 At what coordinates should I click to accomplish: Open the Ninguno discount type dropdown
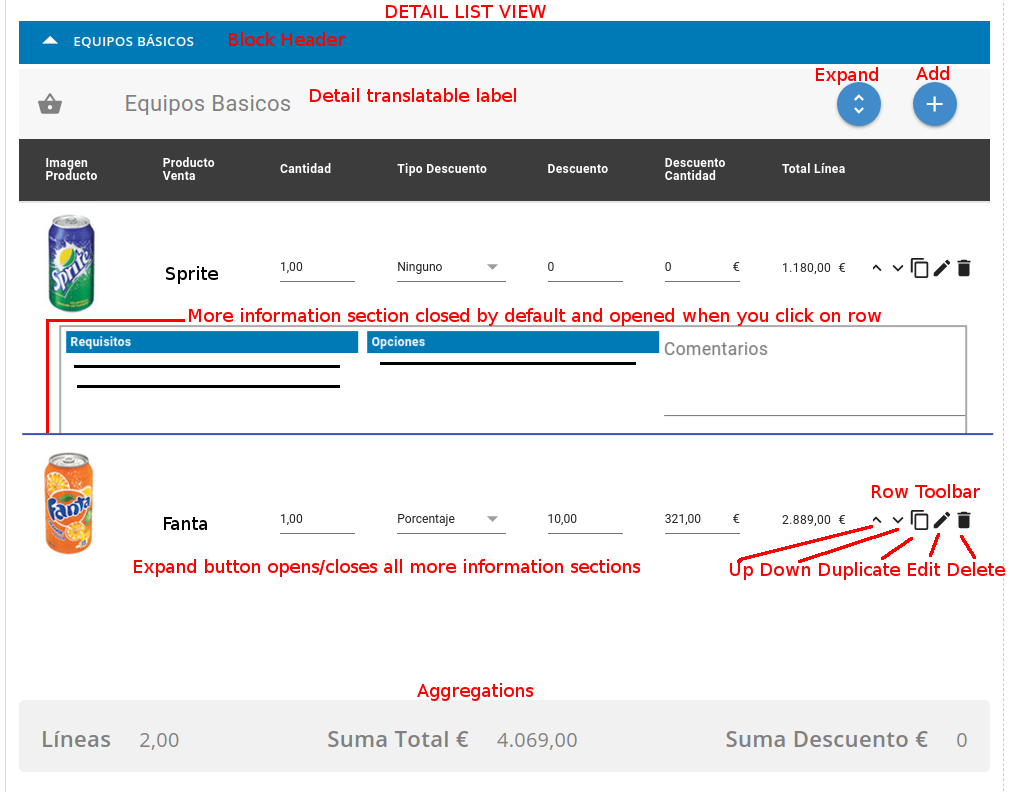(451, 268)
